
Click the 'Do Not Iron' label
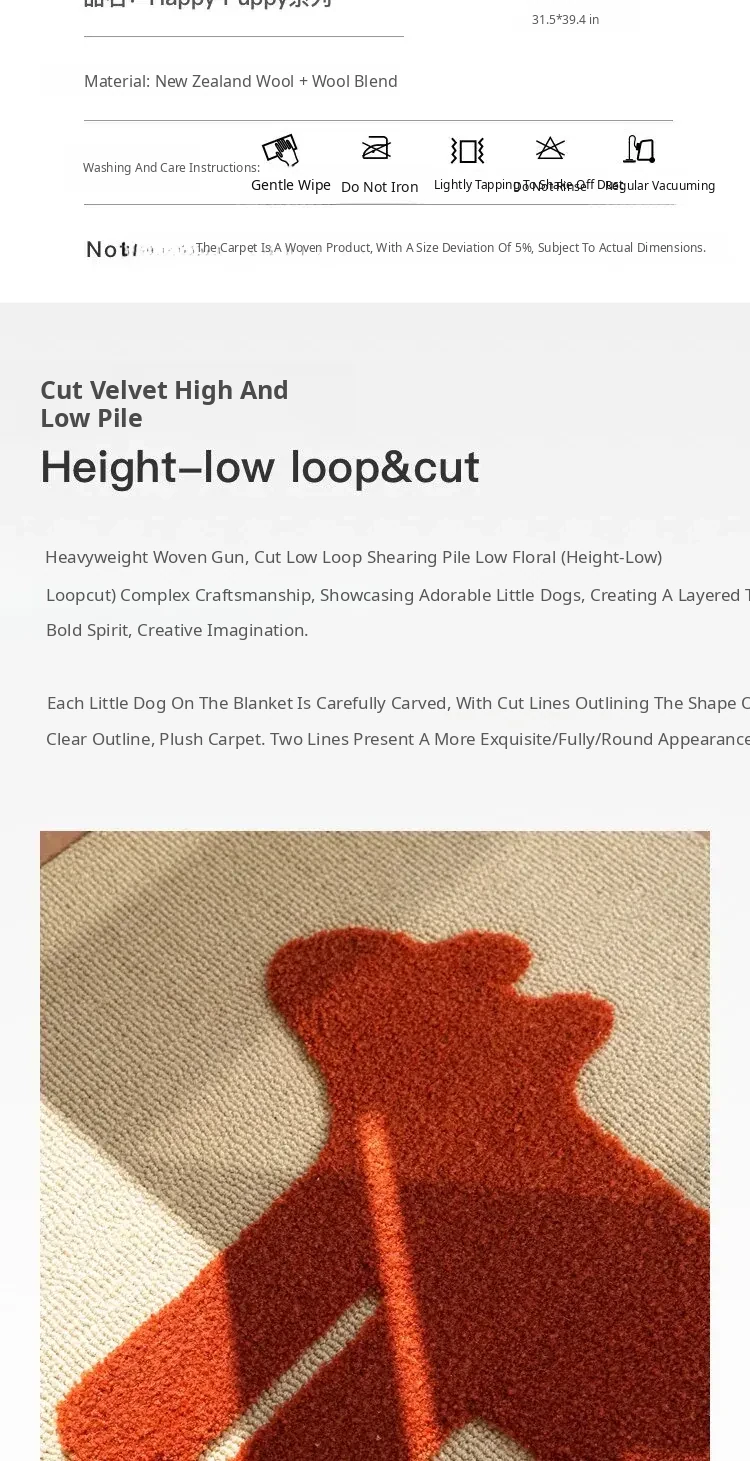point(379,187)
